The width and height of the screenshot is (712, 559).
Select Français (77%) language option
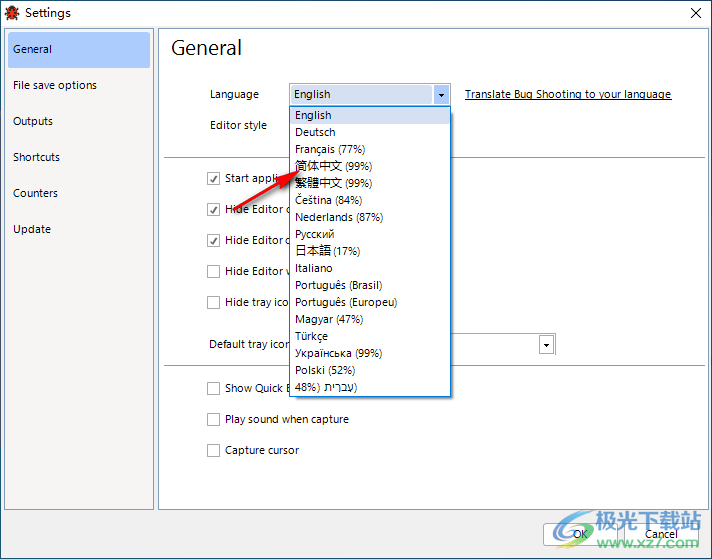coord(370,149)
